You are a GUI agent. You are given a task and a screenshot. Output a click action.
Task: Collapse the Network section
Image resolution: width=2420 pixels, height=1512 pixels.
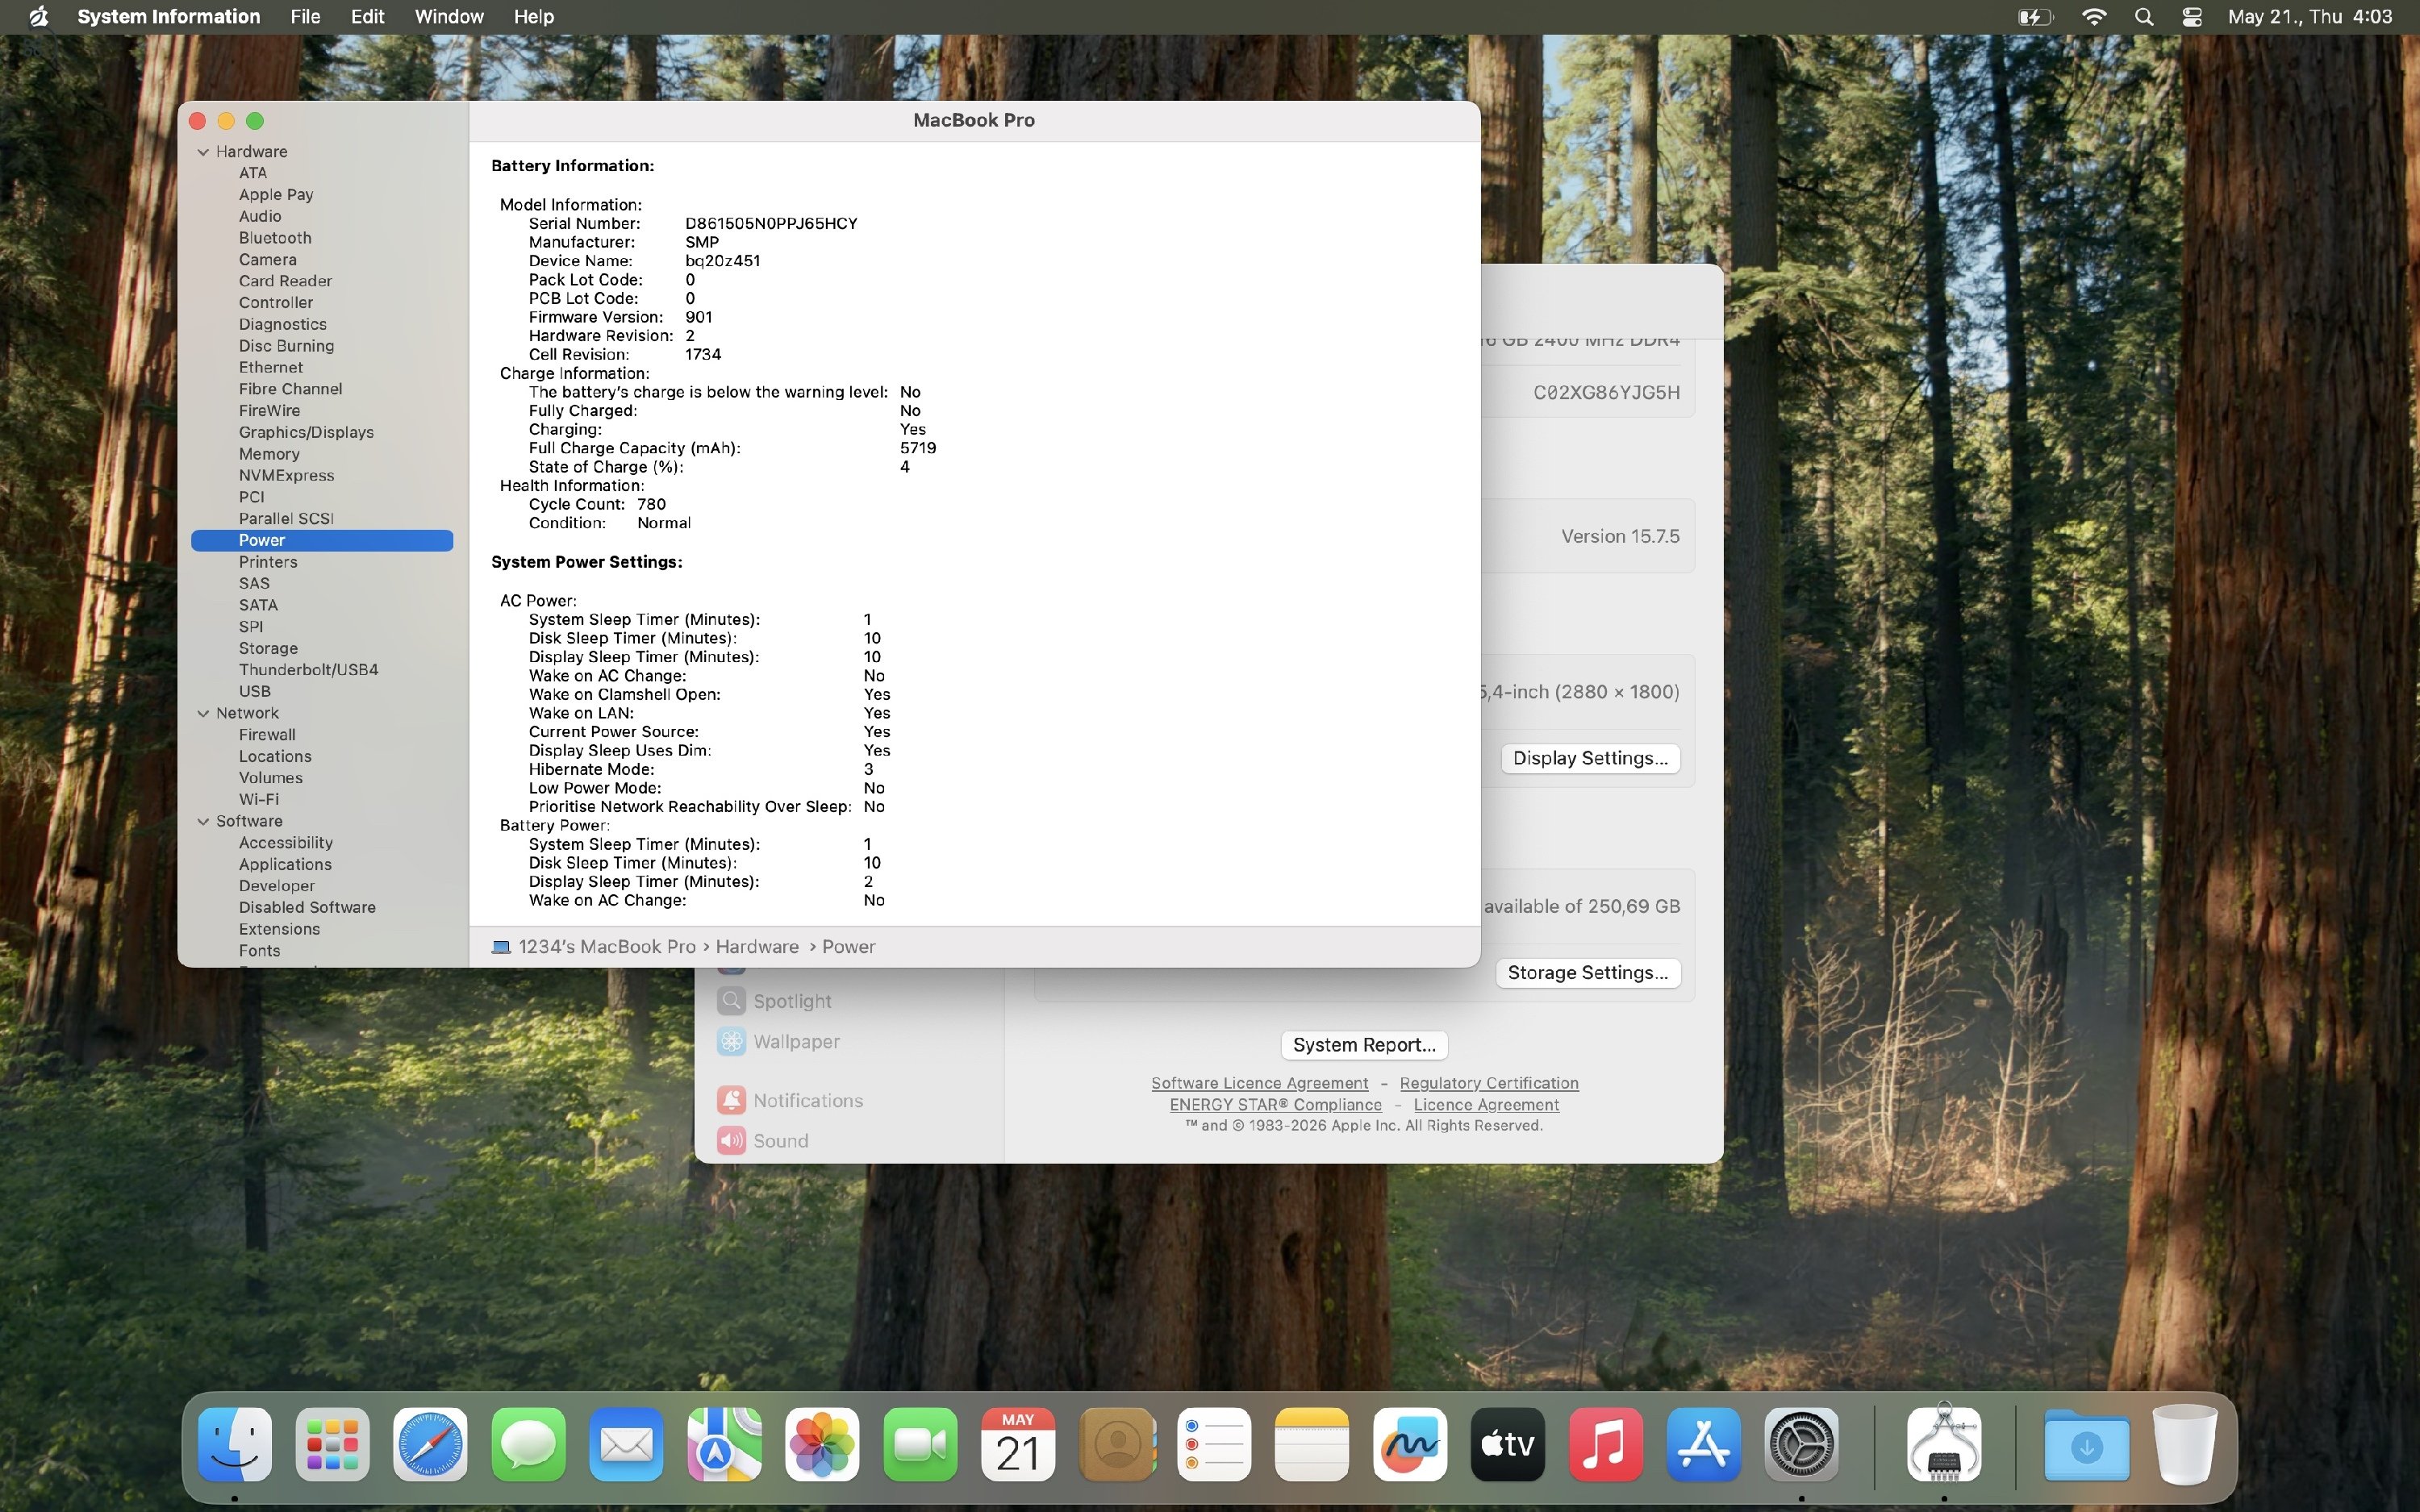point(203,713)
